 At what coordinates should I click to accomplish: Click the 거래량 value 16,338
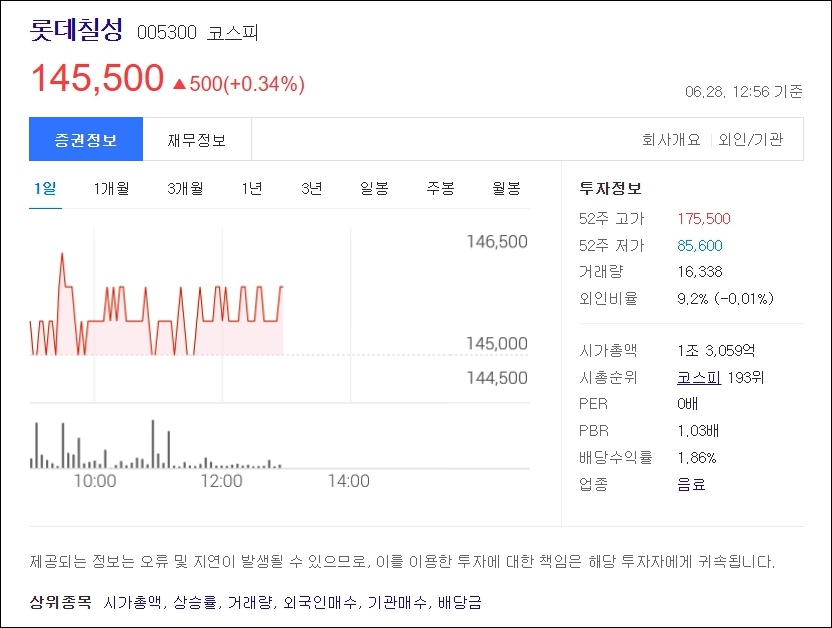[x=700, y=272]
